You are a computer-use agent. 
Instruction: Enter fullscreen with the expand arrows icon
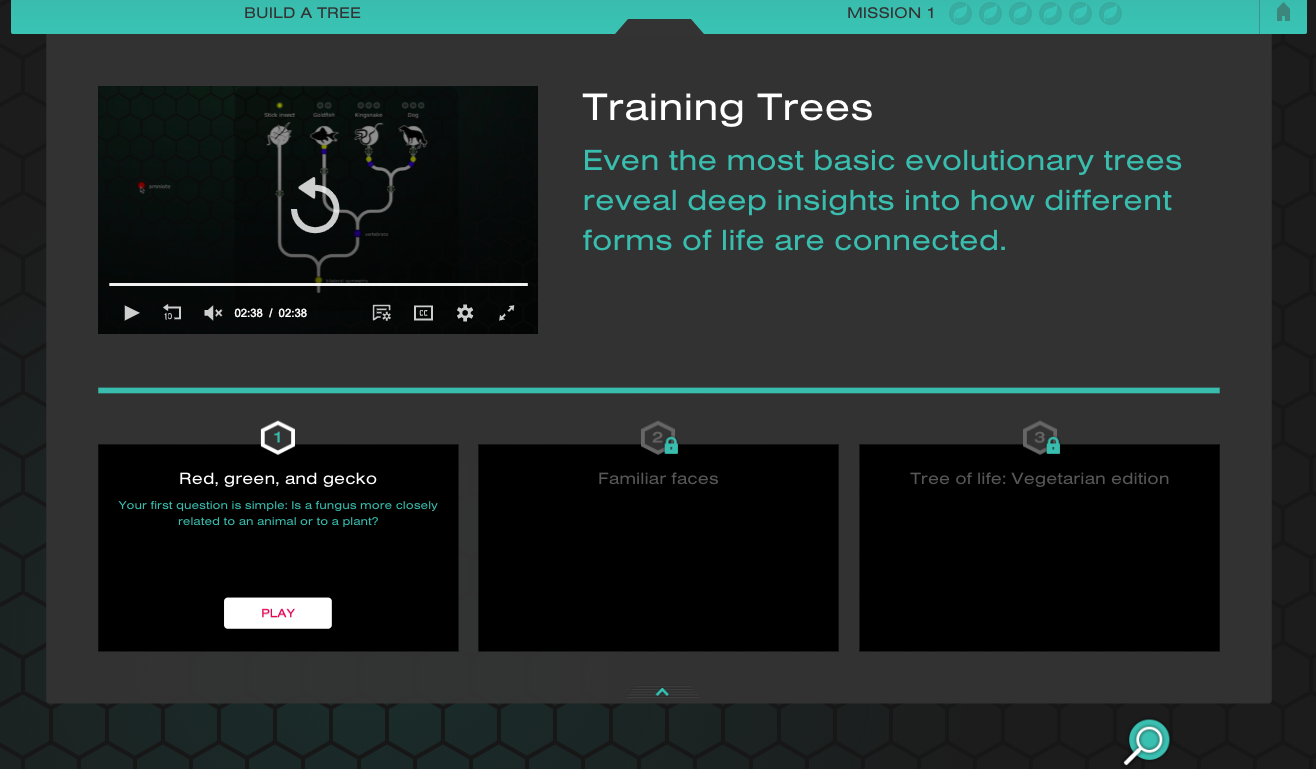(x=506, y=312)
